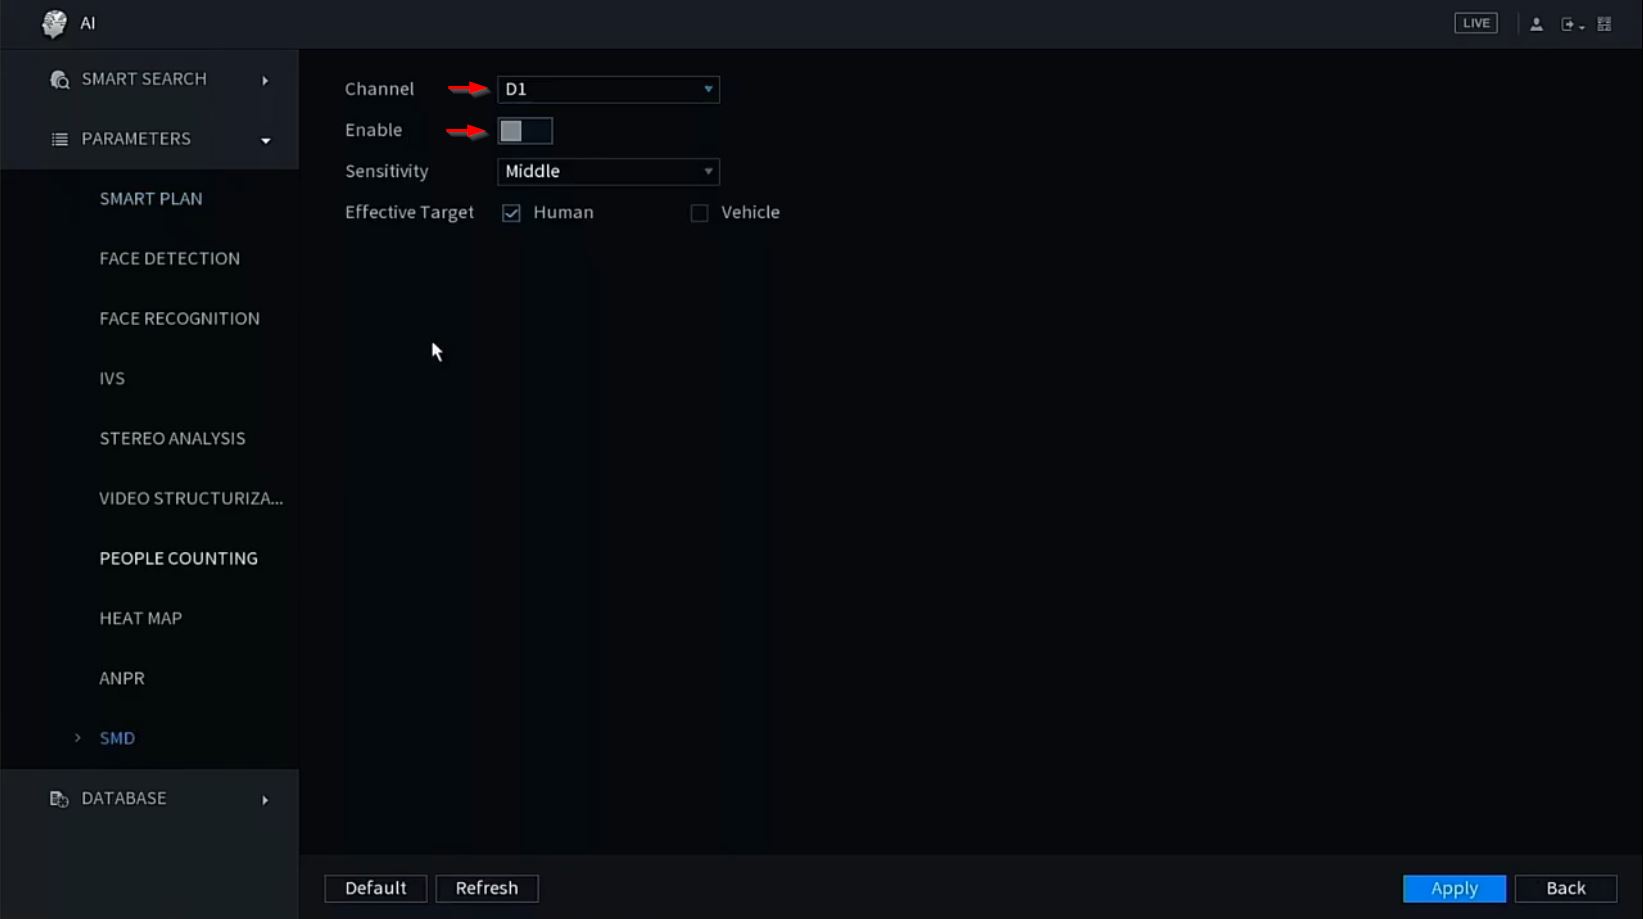Viewport: 1643px width, 919px height.
Task: Open the Heat Map menu item
Action: [x=141, y=619]
